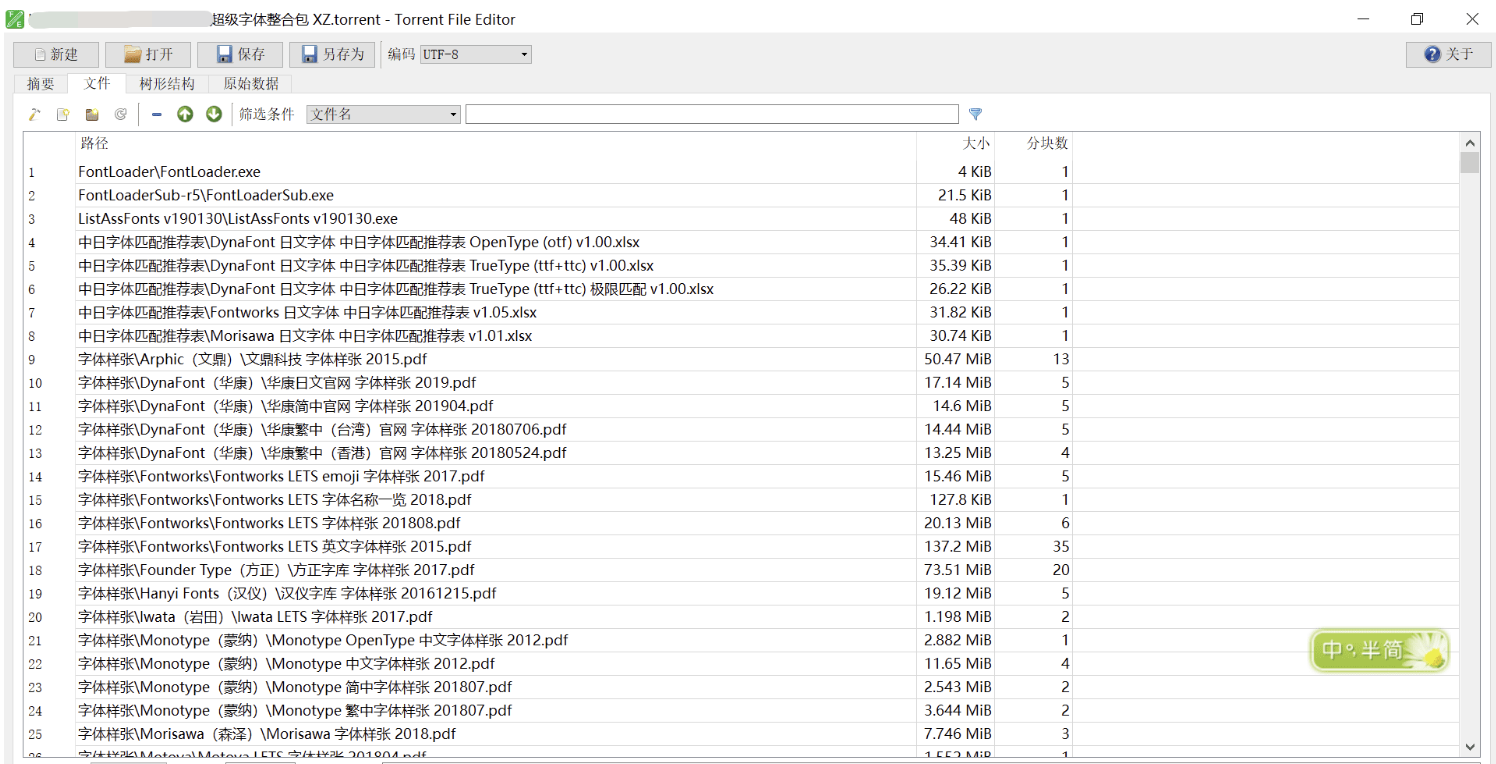This screenshot has height=764, width=1496.
Task: Select the 文鼎科技 字体样张 2015.pdf row
Action: pyautogui.click(x=742, y=359)
